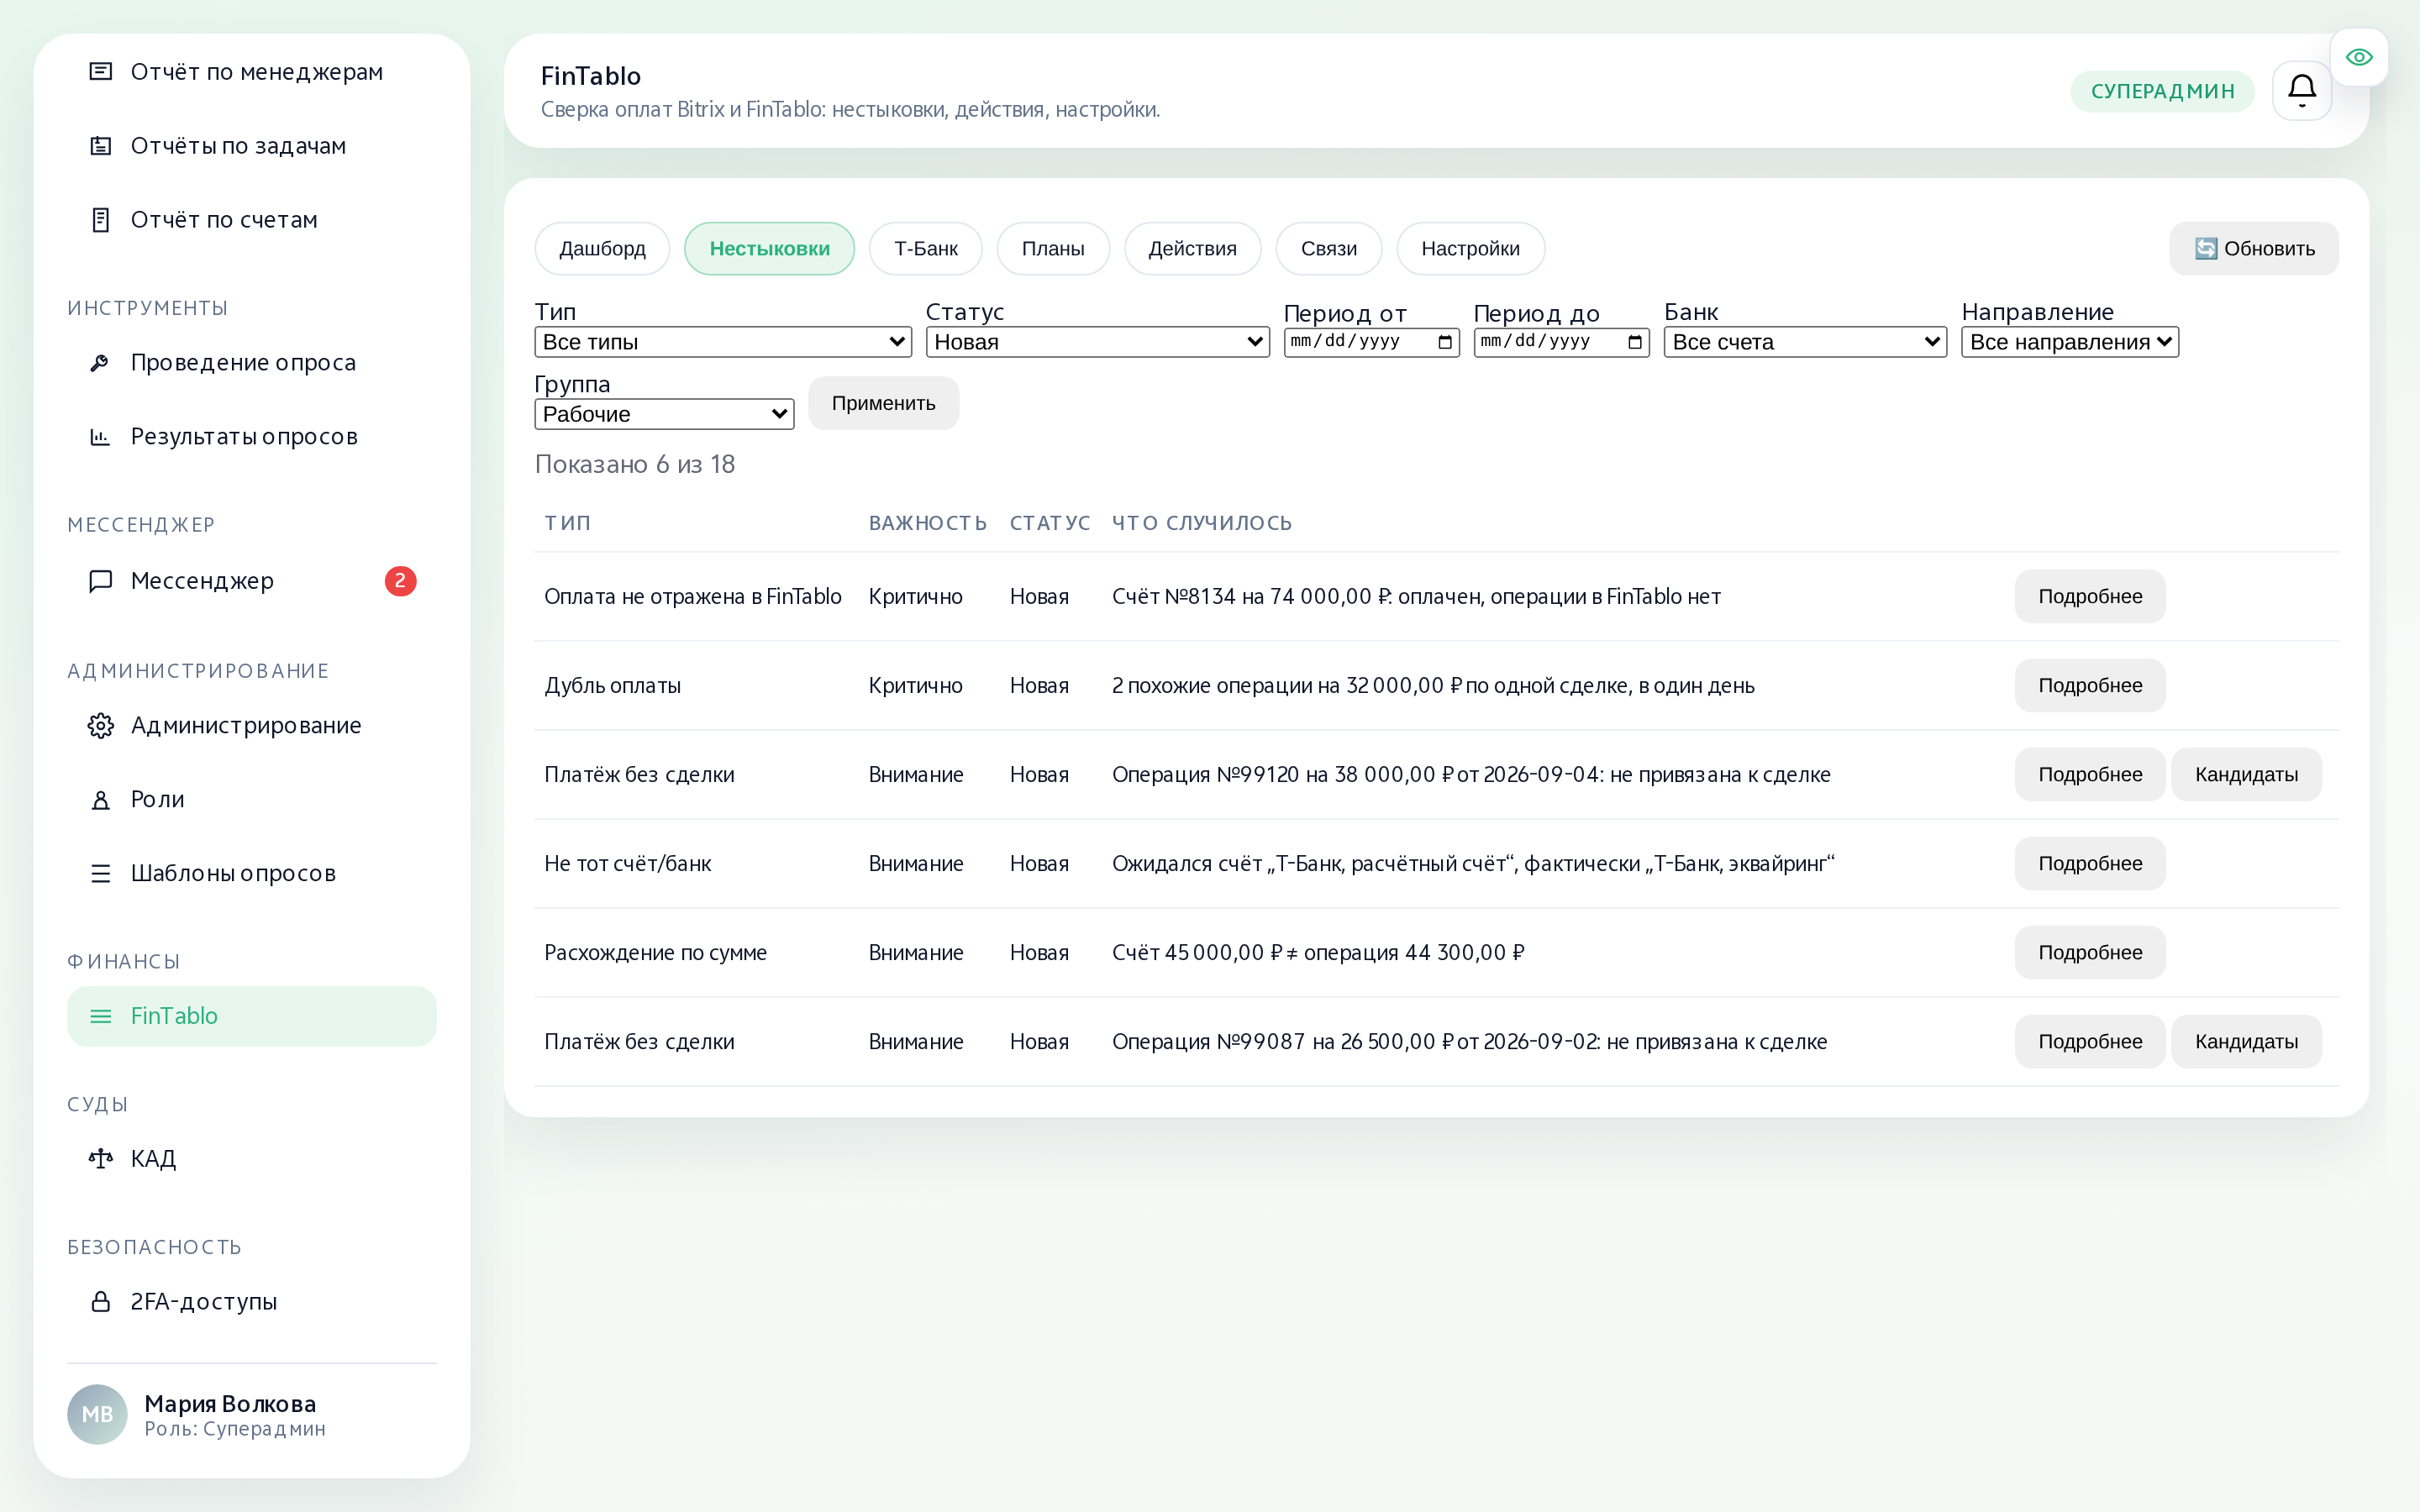
Task: Open the Направление dropdown
Action: click(x=2070, y=342)
